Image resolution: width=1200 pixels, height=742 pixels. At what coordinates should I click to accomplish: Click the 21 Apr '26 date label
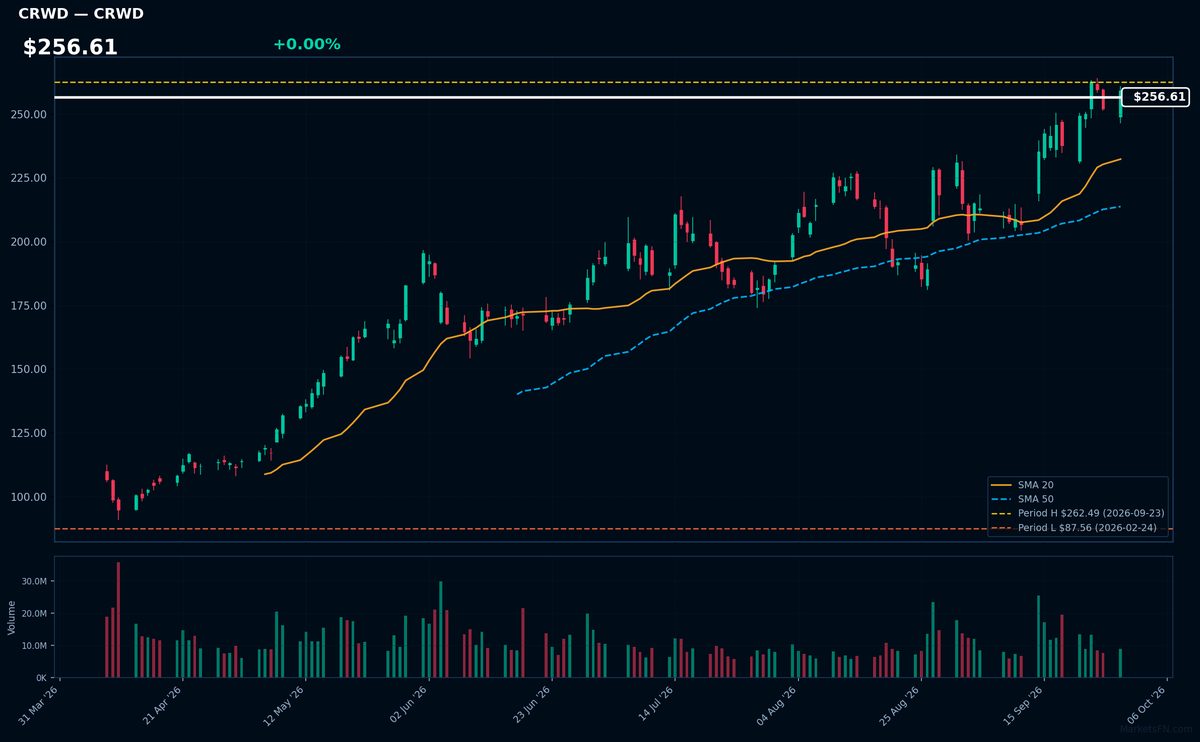[x=162, y=704]
